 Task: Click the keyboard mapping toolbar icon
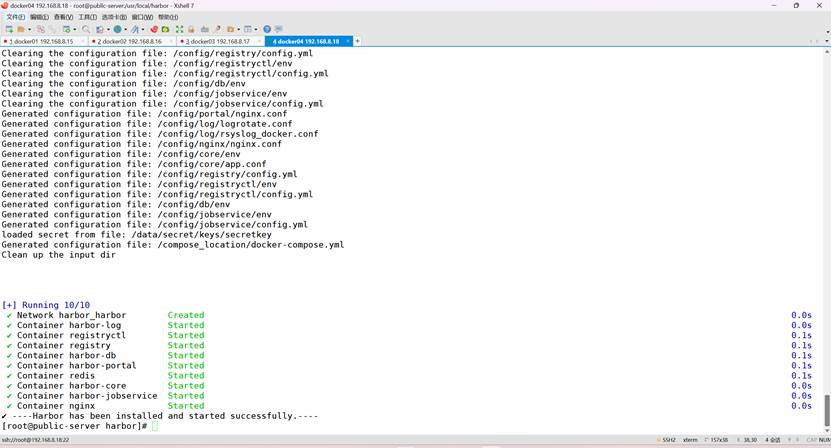point(205,29)
